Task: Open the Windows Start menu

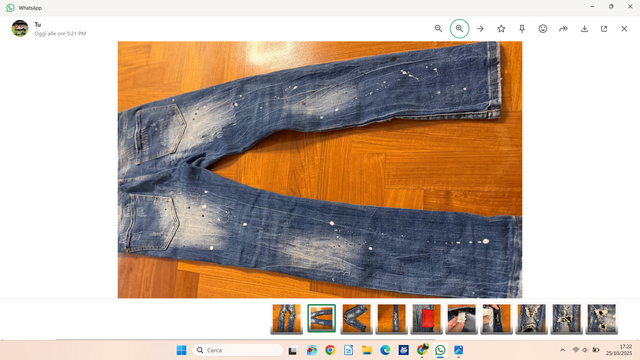Action: pyautogui.click(x=181, y=350)
